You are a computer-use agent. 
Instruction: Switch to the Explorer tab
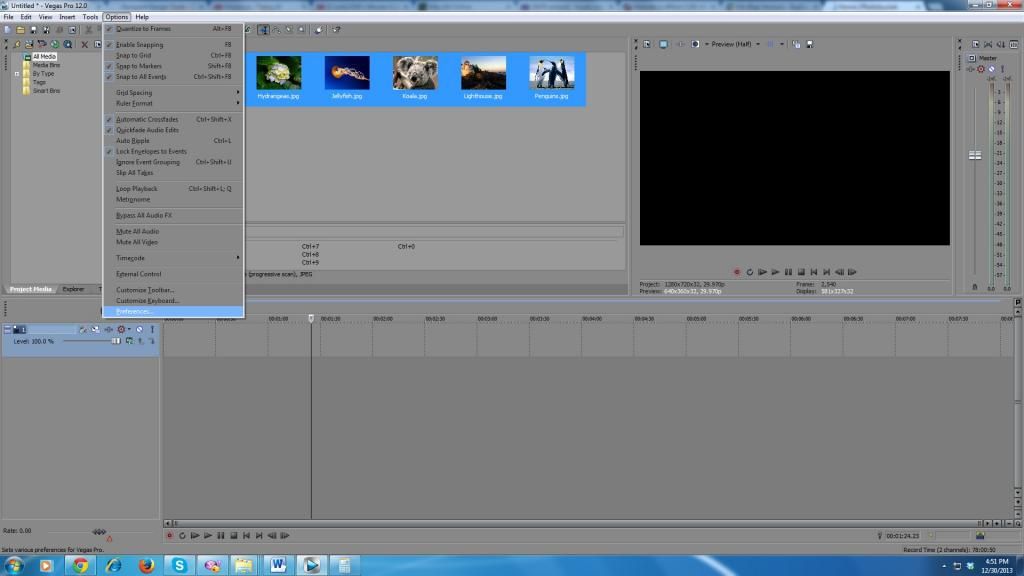point(73,289)
